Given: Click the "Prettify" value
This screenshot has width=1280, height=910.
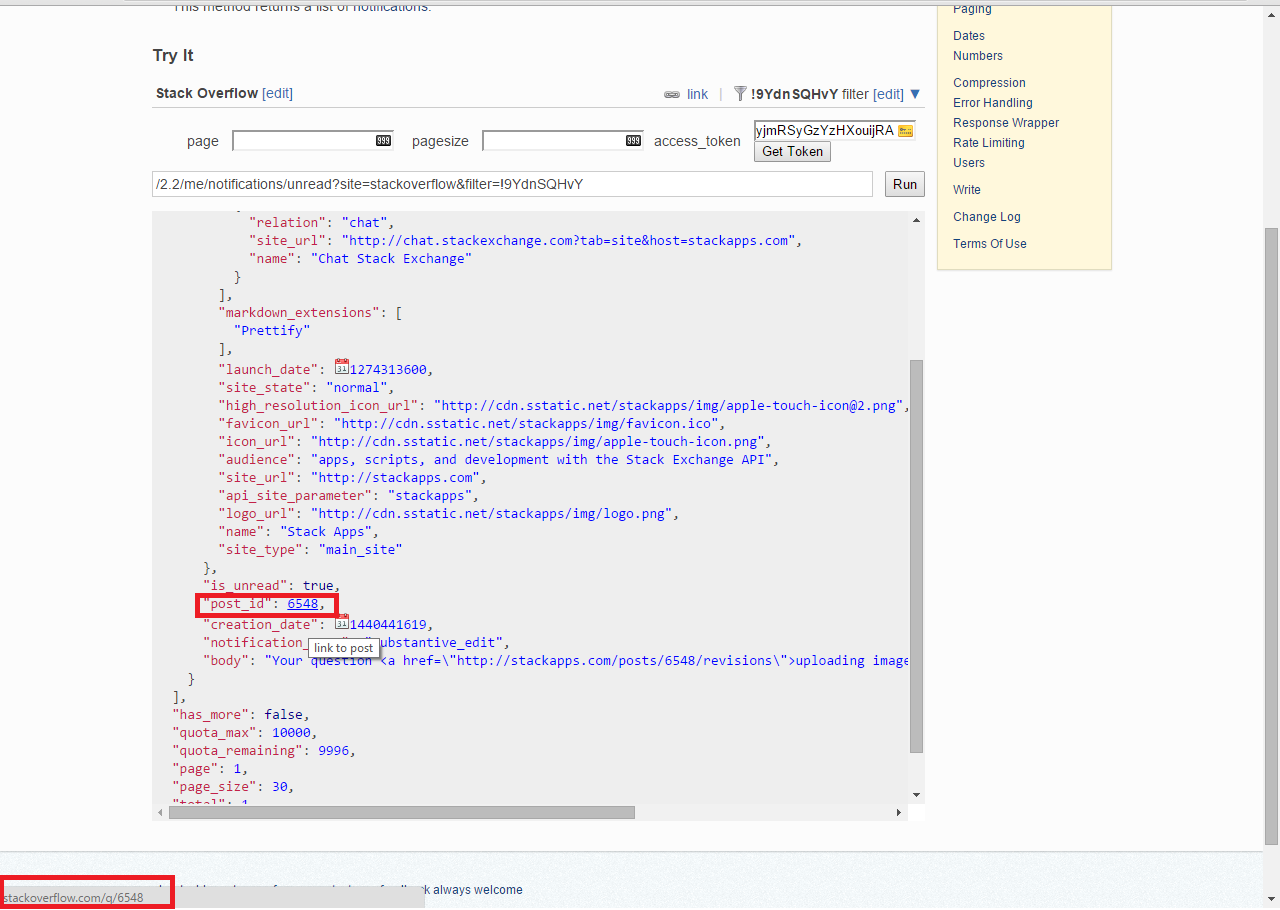Looking at the screenshot, I should tap(272, 330).
